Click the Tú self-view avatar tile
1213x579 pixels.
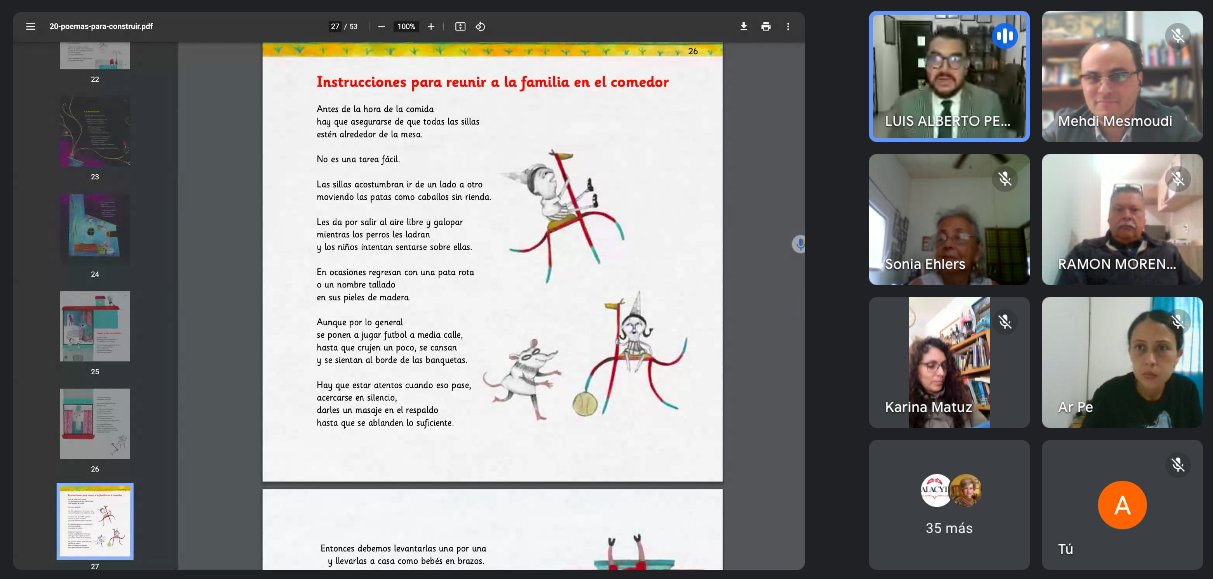click(1122, 505)
